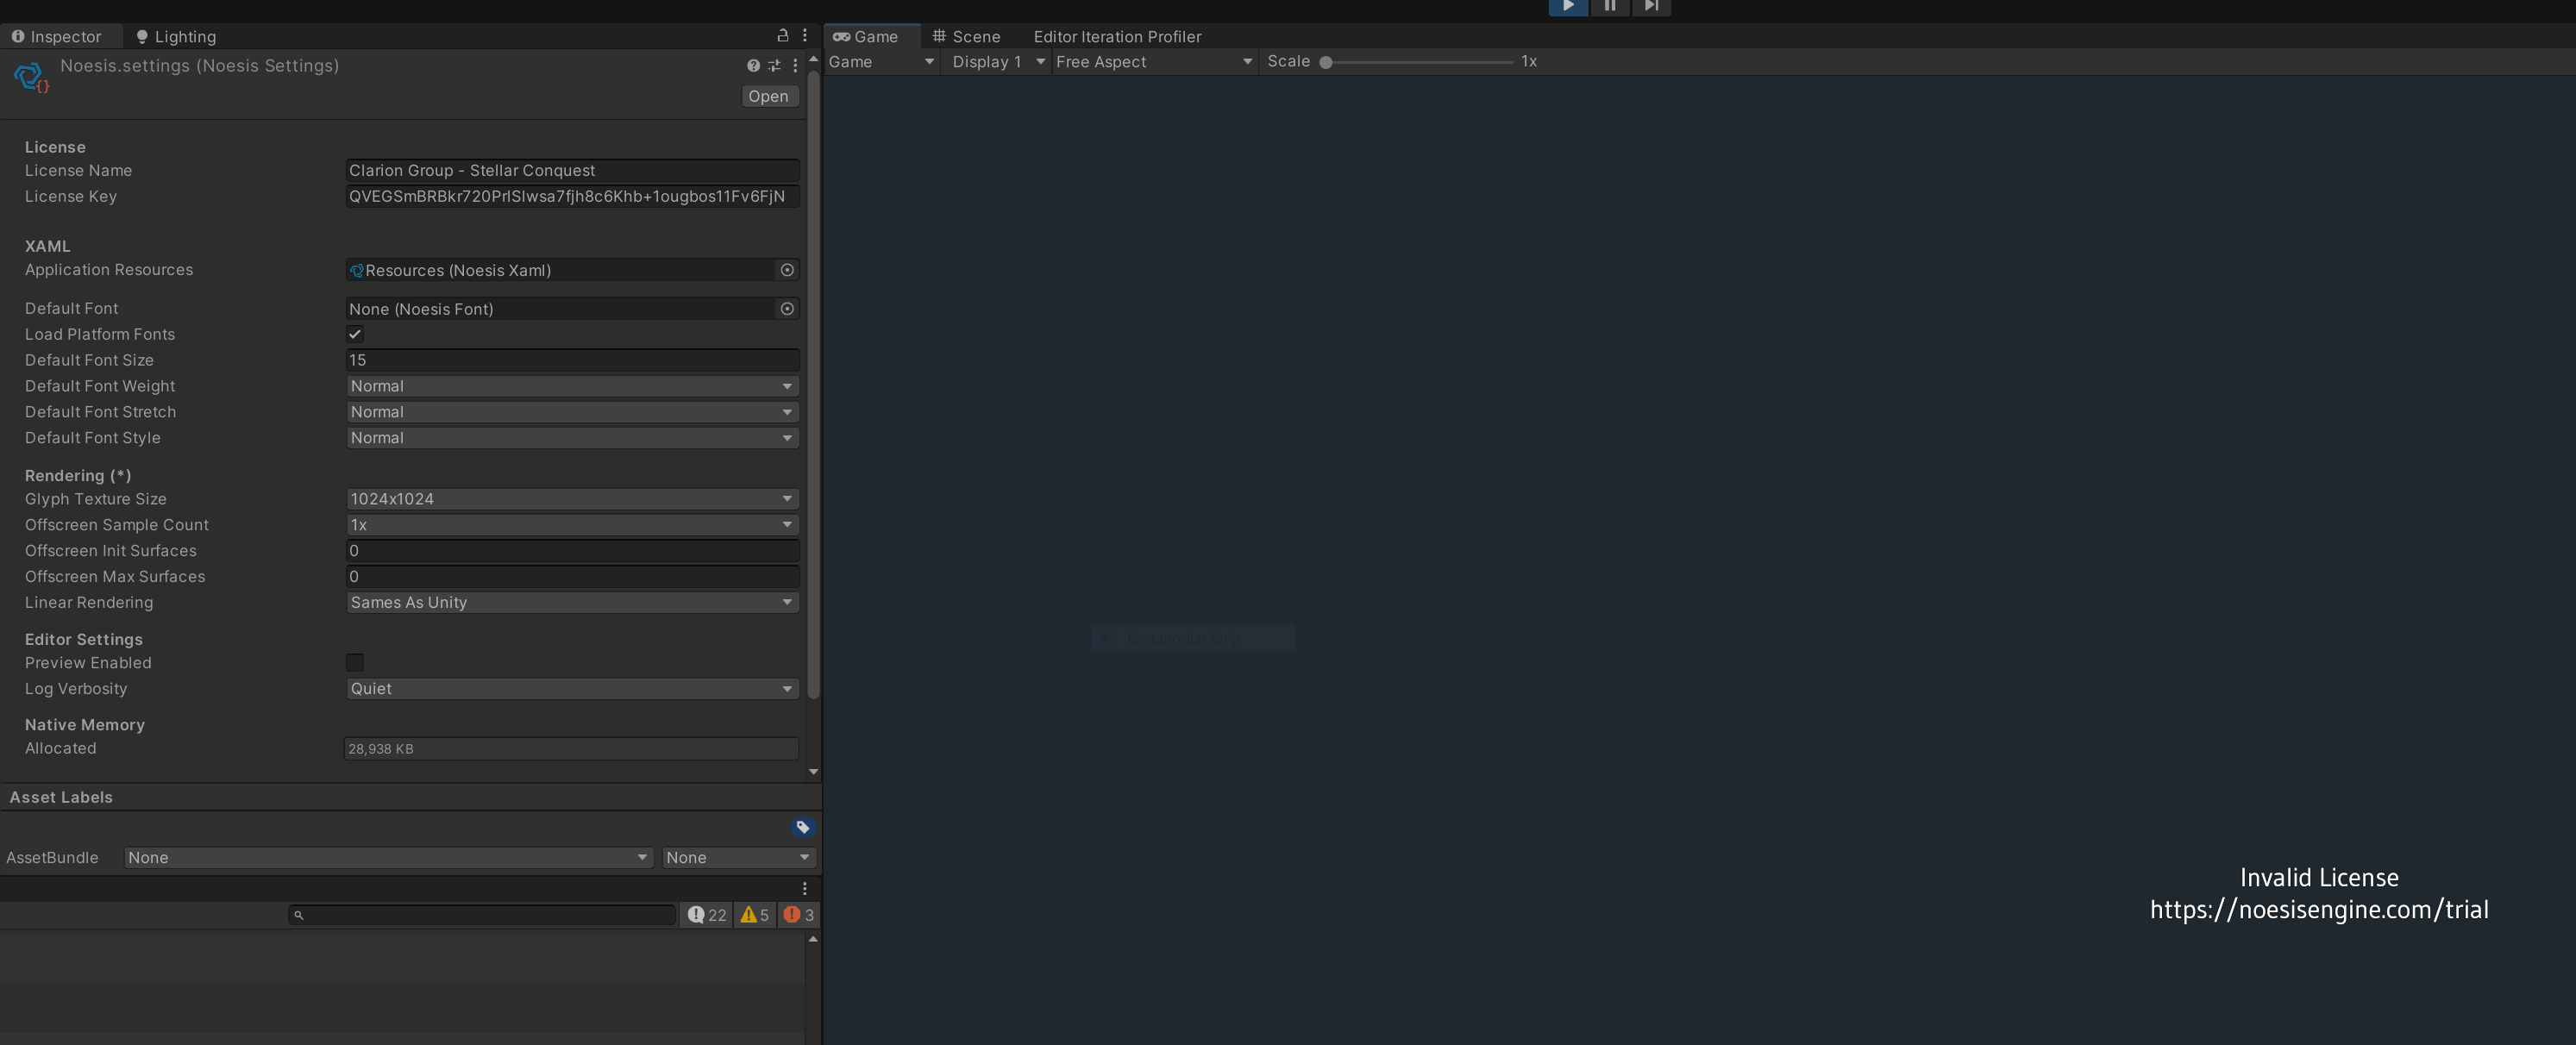Open the Default Font Stretch dropdown
Viewport: 2576px width, 1045px height.
tap(572, 412)
